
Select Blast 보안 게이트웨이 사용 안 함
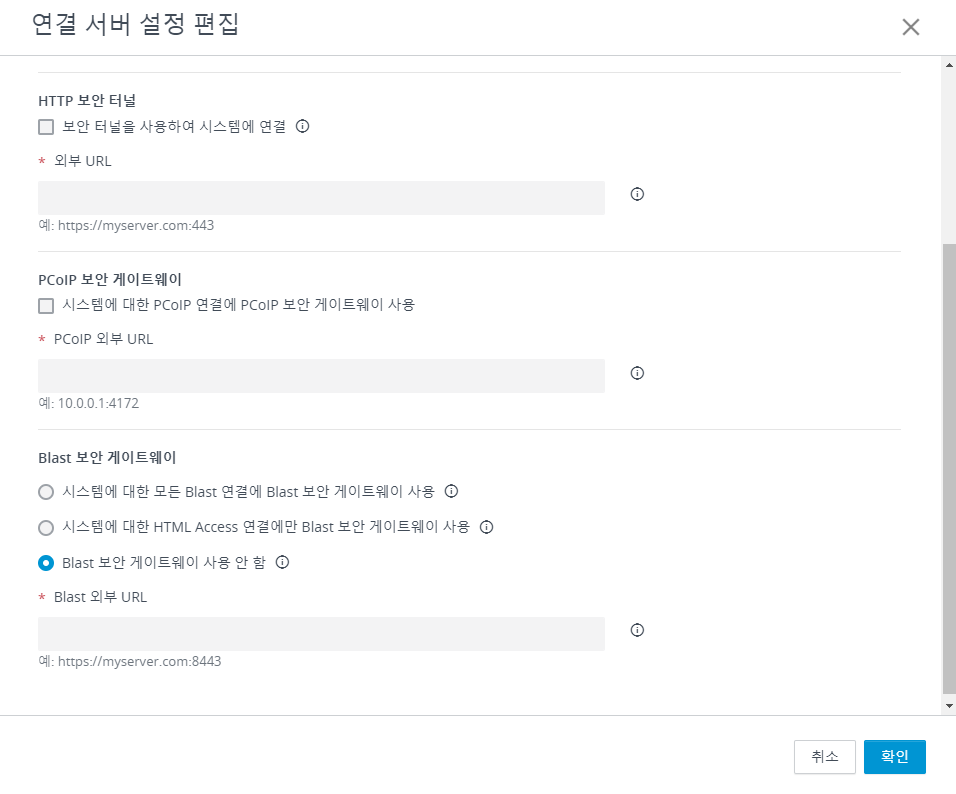point(46,563)
